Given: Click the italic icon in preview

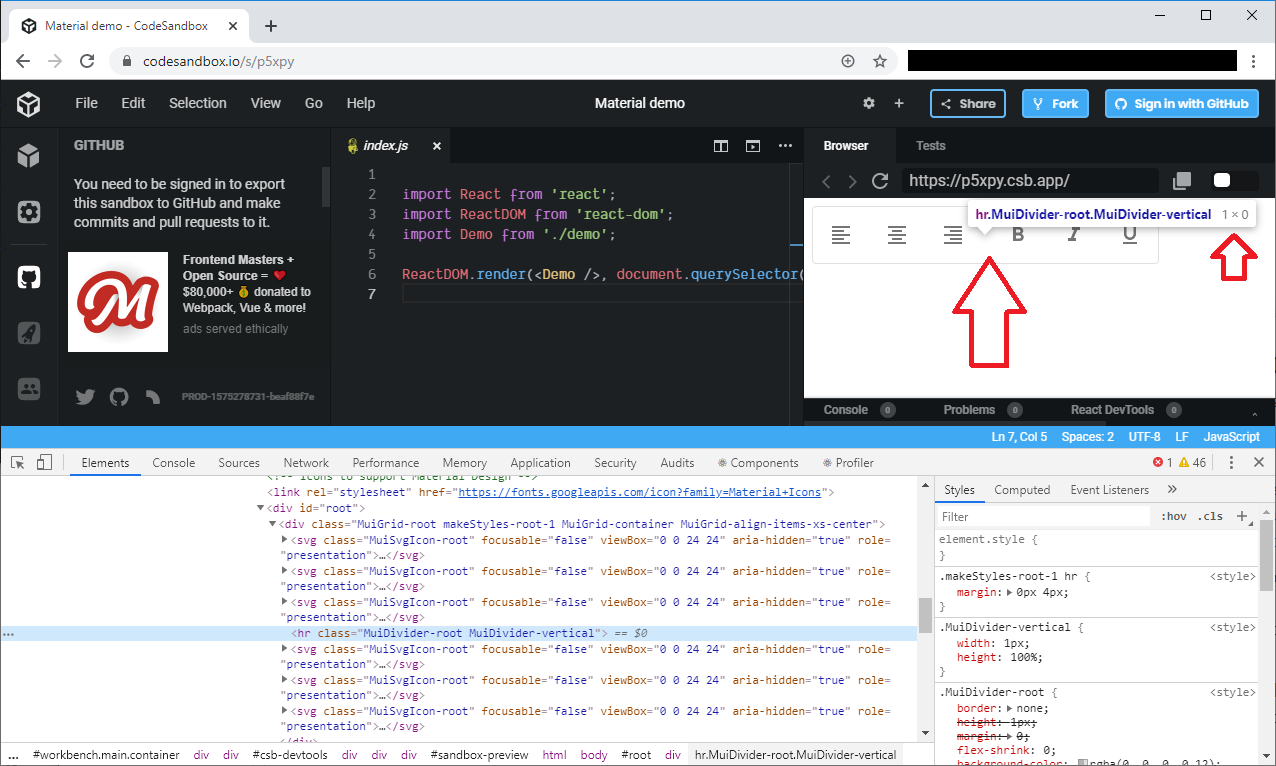Looking at the screenshot, I should pyautogui.click(x=1074, y=235).
